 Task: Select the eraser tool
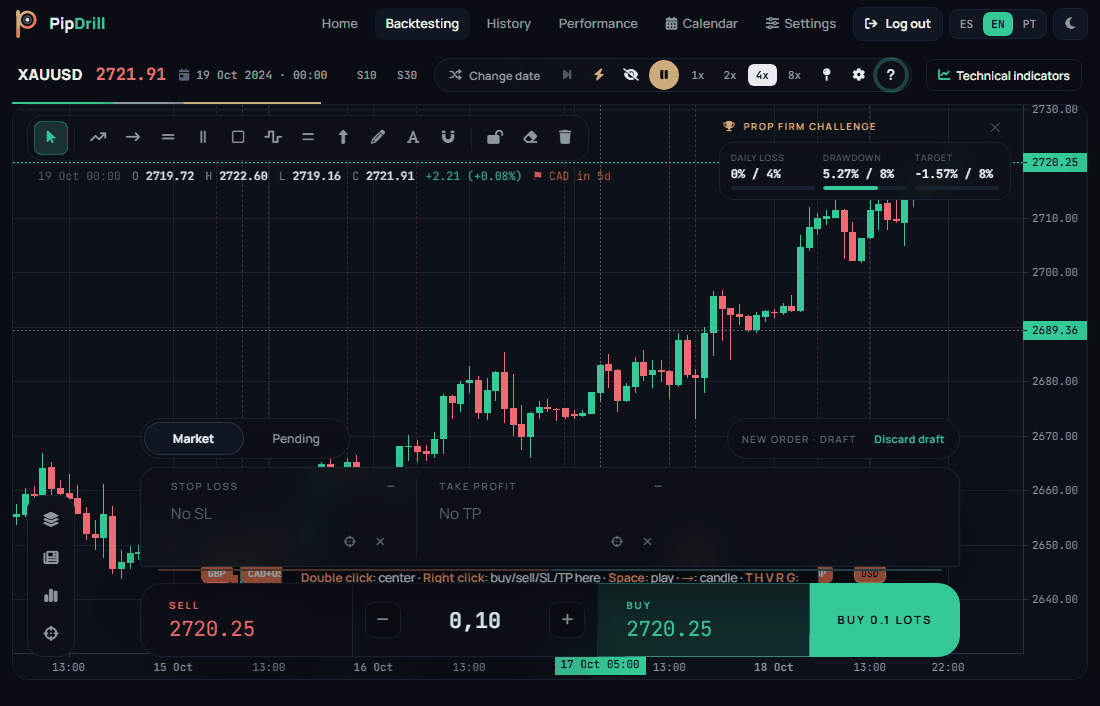point(530,137)
